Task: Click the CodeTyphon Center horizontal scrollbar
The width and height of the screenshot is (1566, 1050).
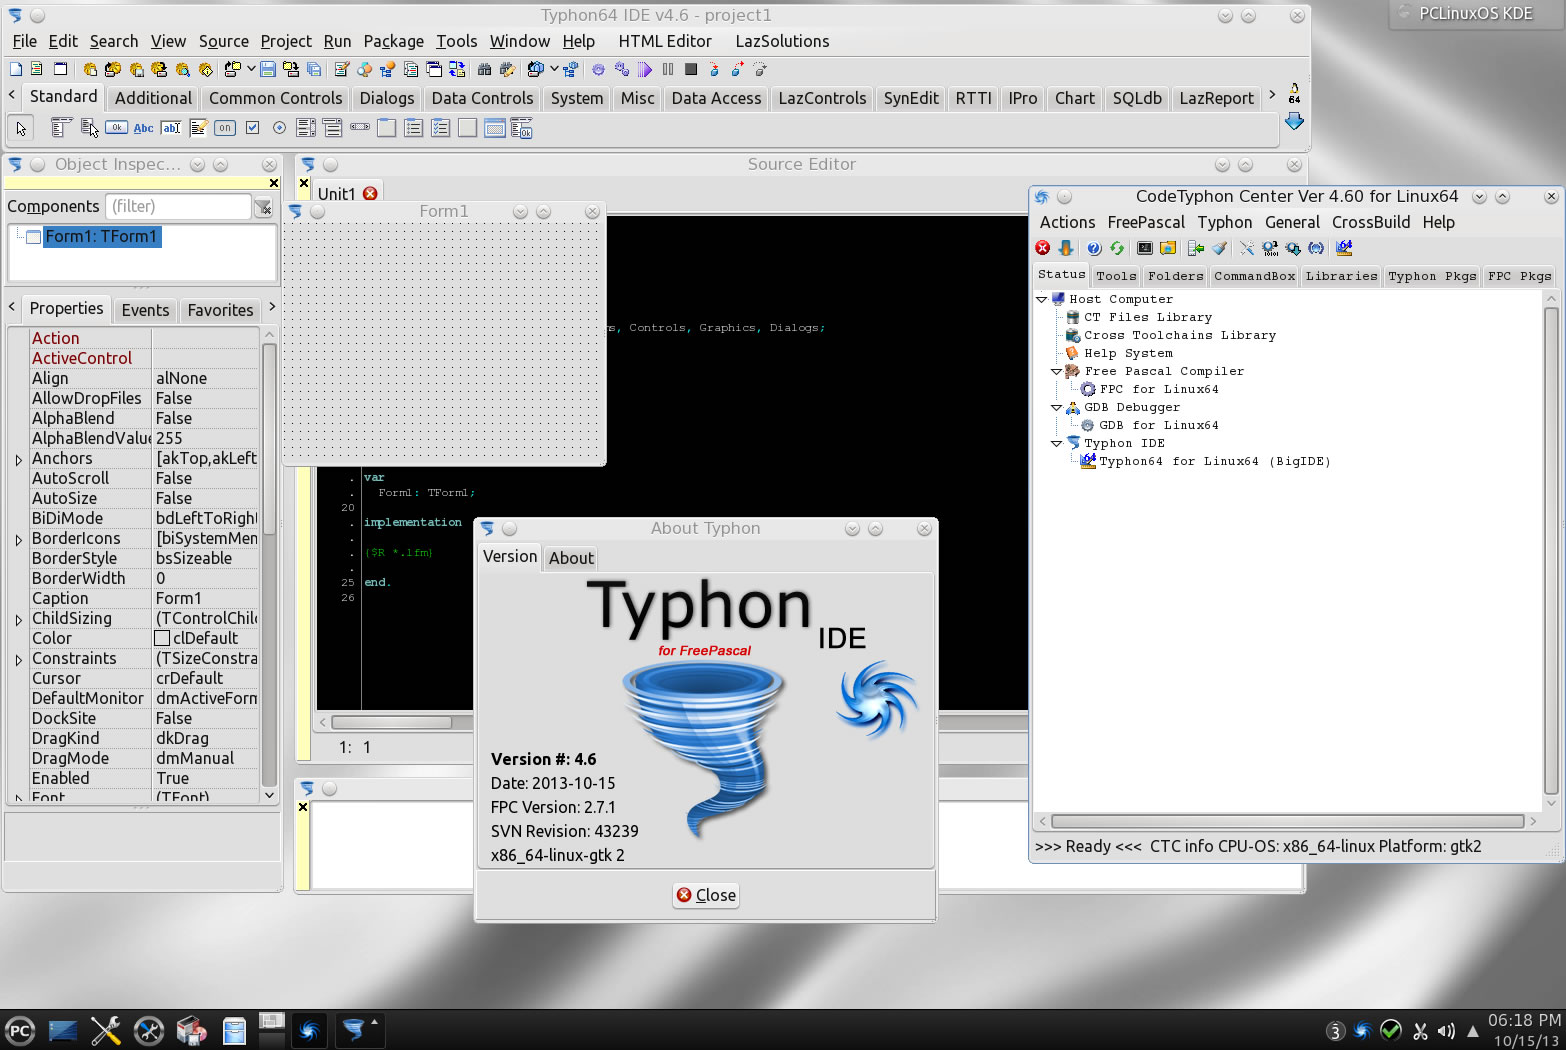Action: [1287, 821]
